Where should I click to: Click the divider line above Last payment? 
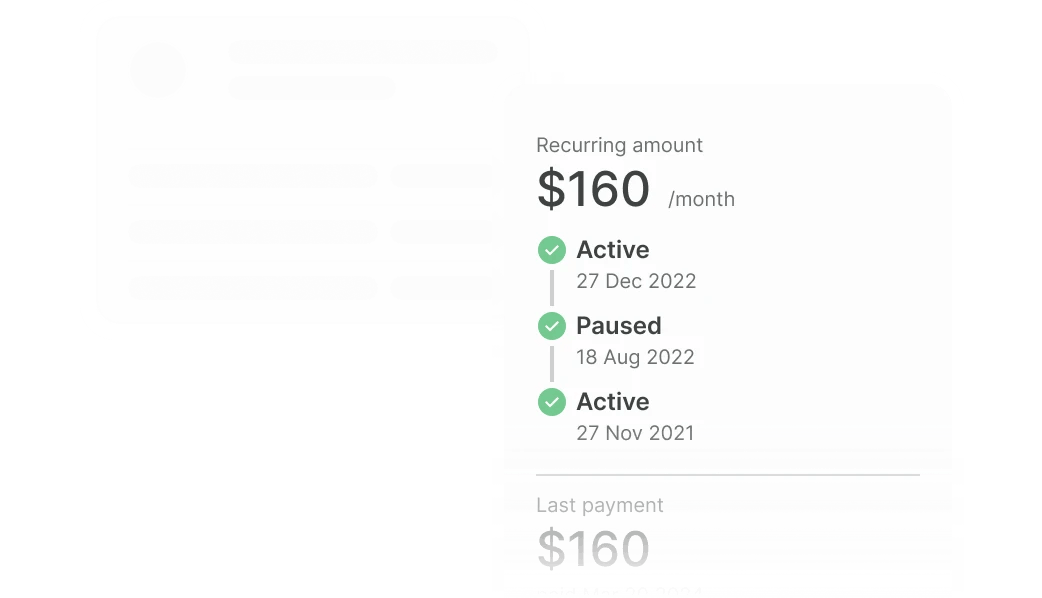pyautogui.click(x=727, y=474)
